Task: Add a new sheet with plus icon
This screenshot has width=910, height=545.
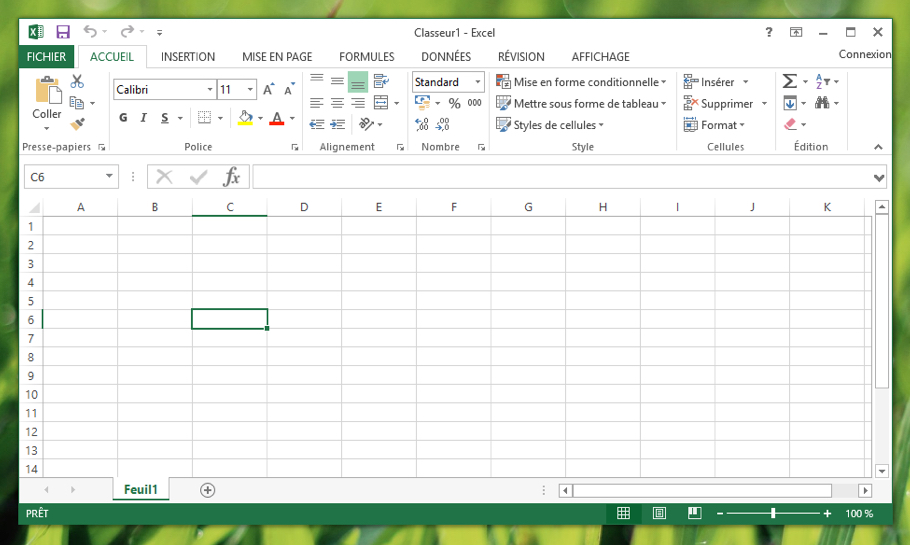Action: pos(207,490)
